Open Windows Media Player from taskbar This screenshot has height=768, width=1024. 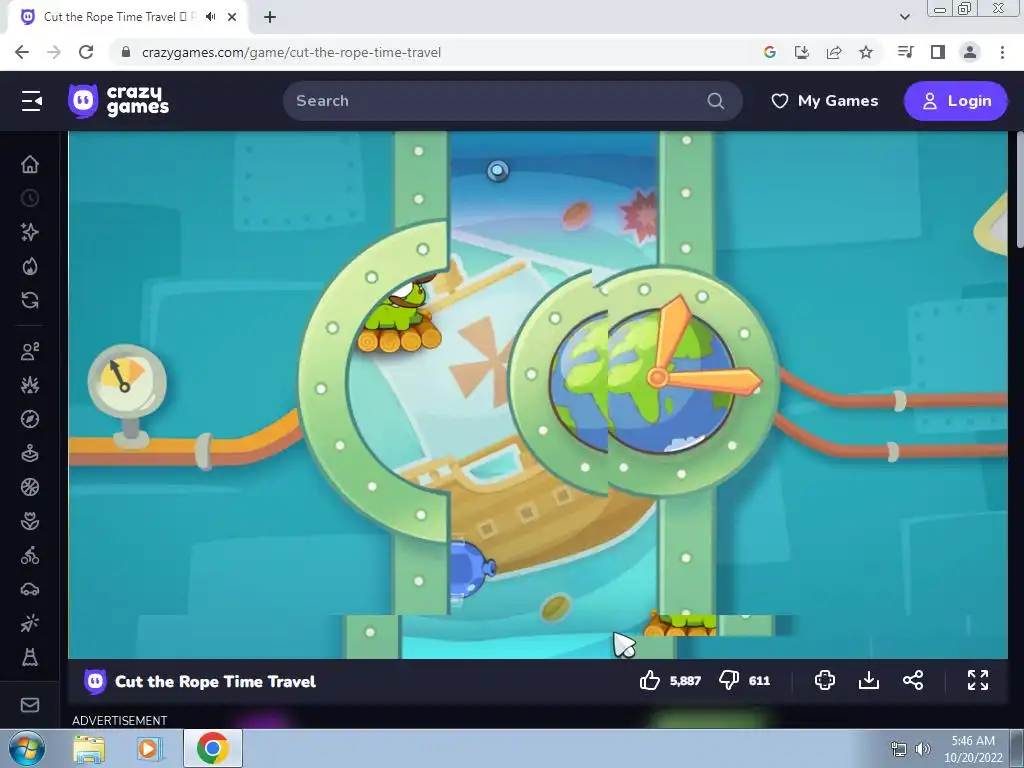coord(149,749)
